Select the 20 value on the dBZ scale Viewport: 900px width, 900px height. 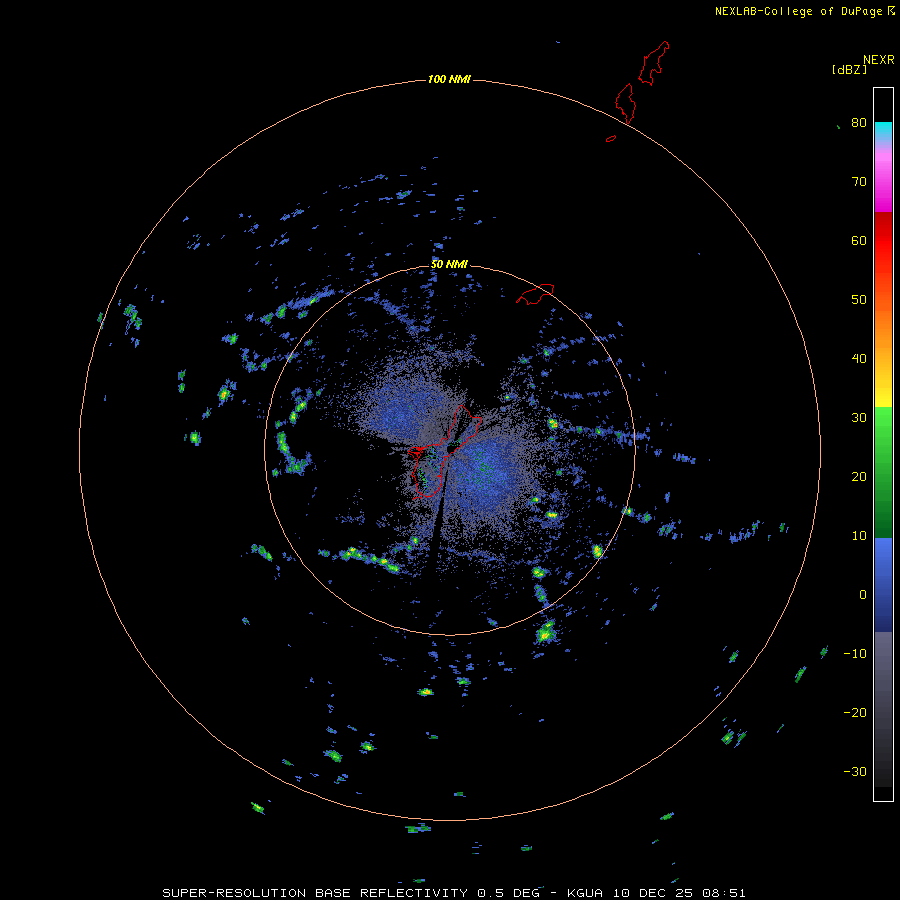pos(859,477)
